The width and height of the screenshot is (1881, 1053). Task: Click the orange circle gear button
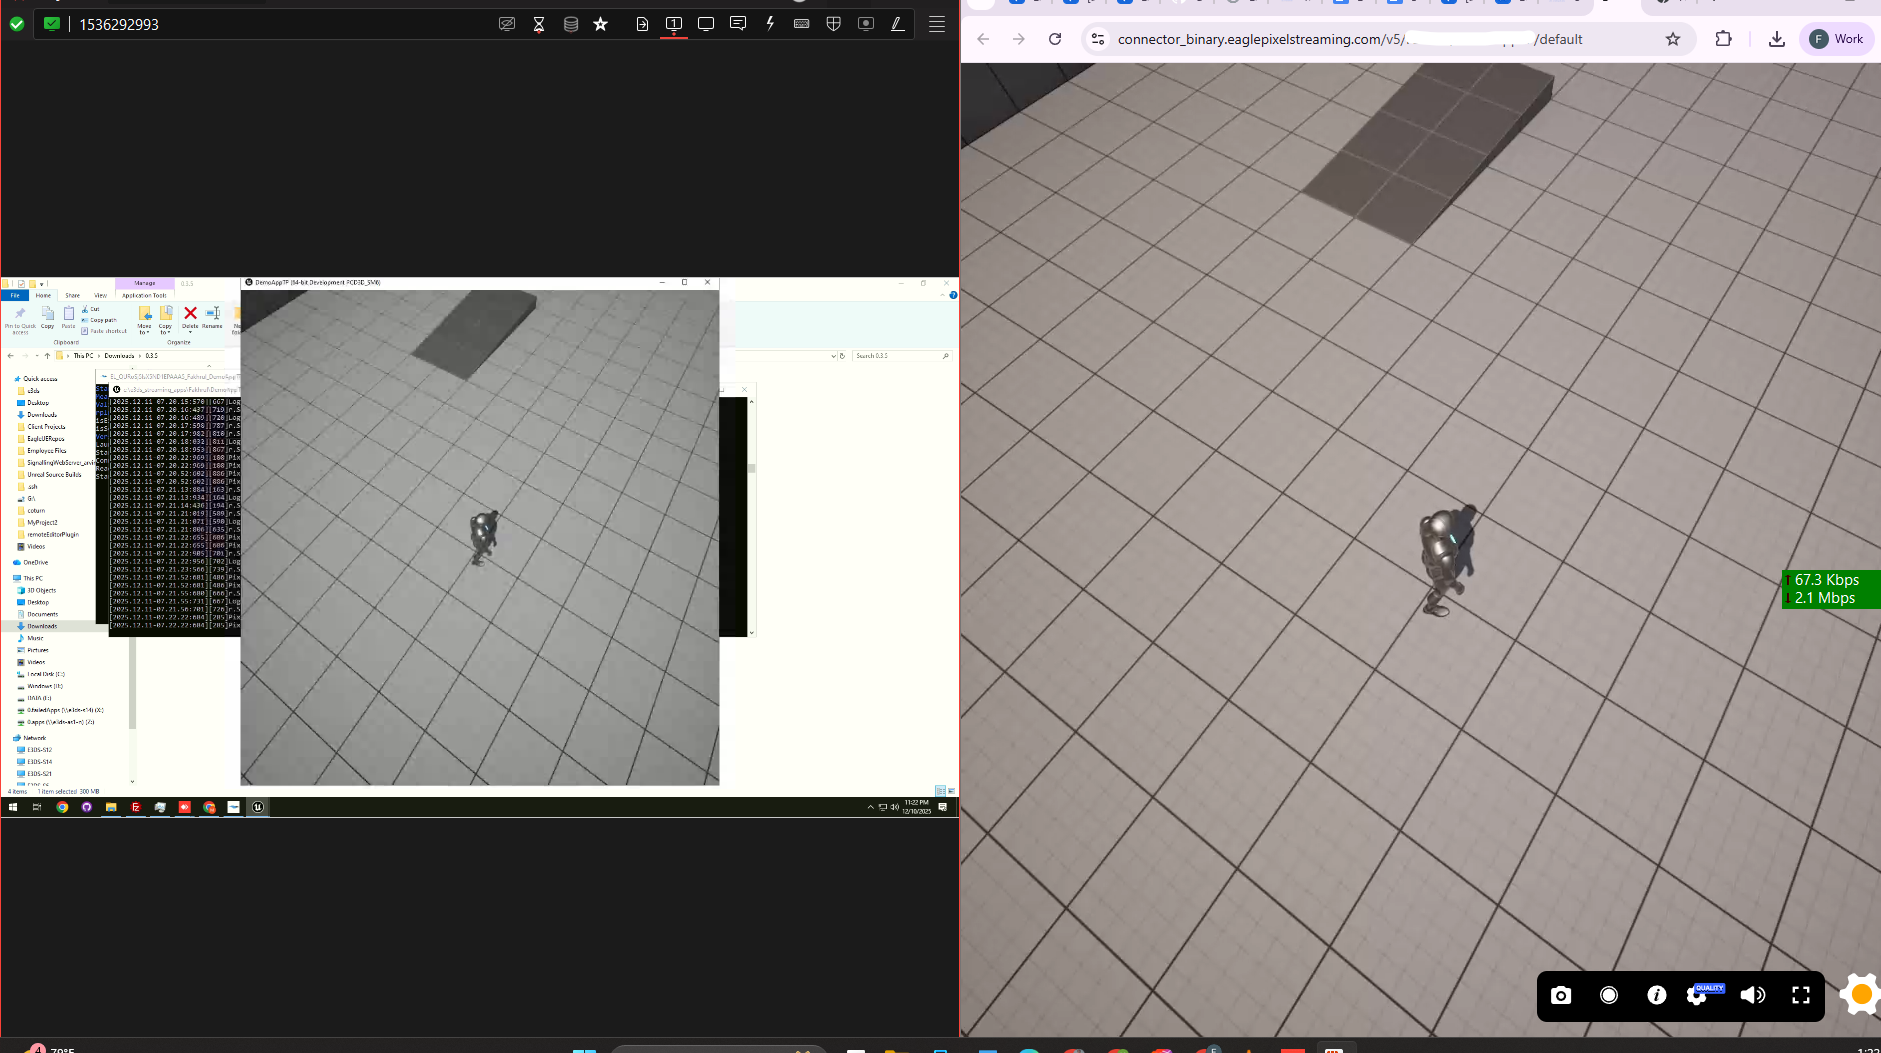tap(1861, 994)
